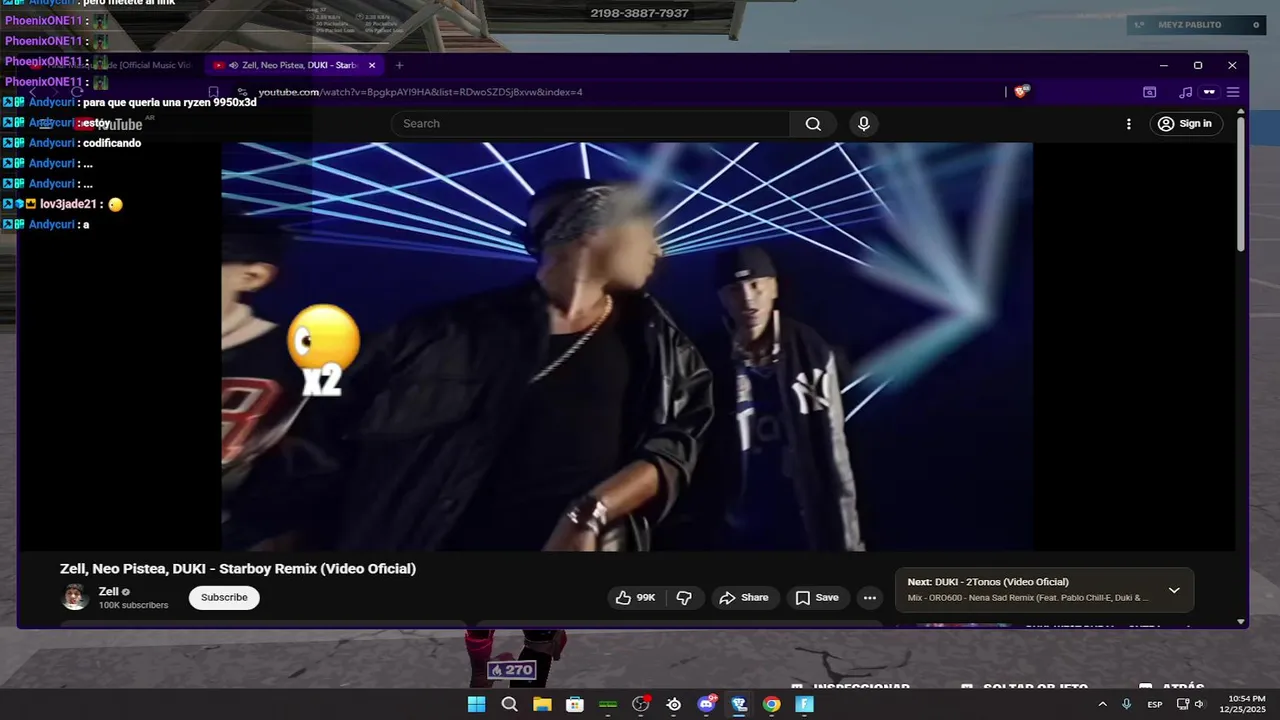Click the Starboy Remix video title text

click(x=238, y=568)
